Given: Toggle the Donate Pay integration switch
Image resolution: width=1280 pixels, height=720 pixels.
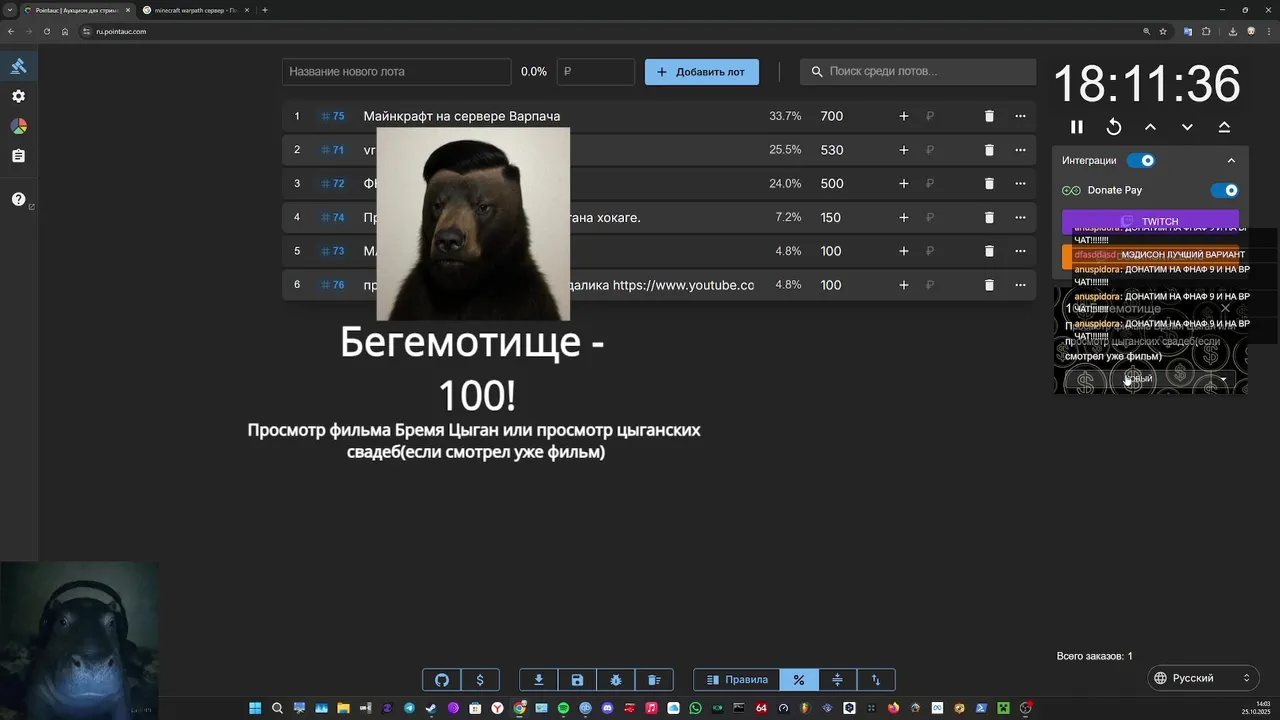Looking at the screenshot, I should [x=1224, y=190].
